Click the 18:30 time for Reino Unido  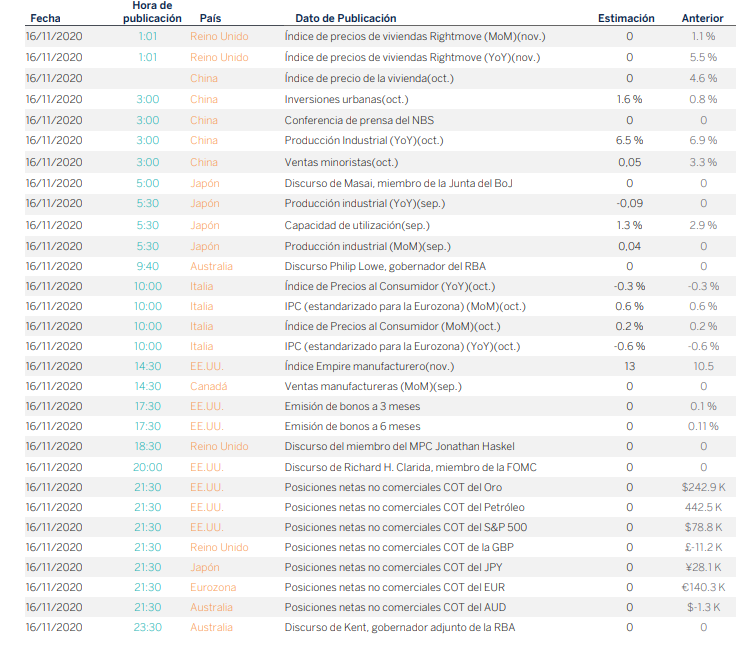click(148, 446)
